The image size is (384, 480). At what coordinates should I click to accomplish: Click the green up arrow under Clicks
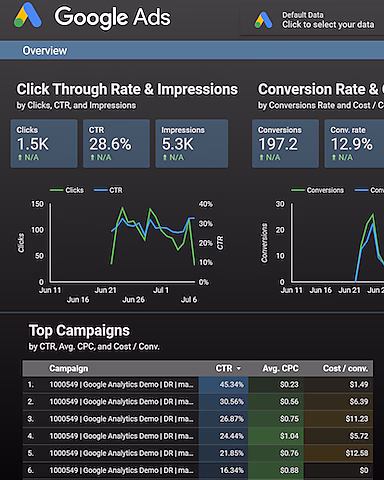(20, 157)
